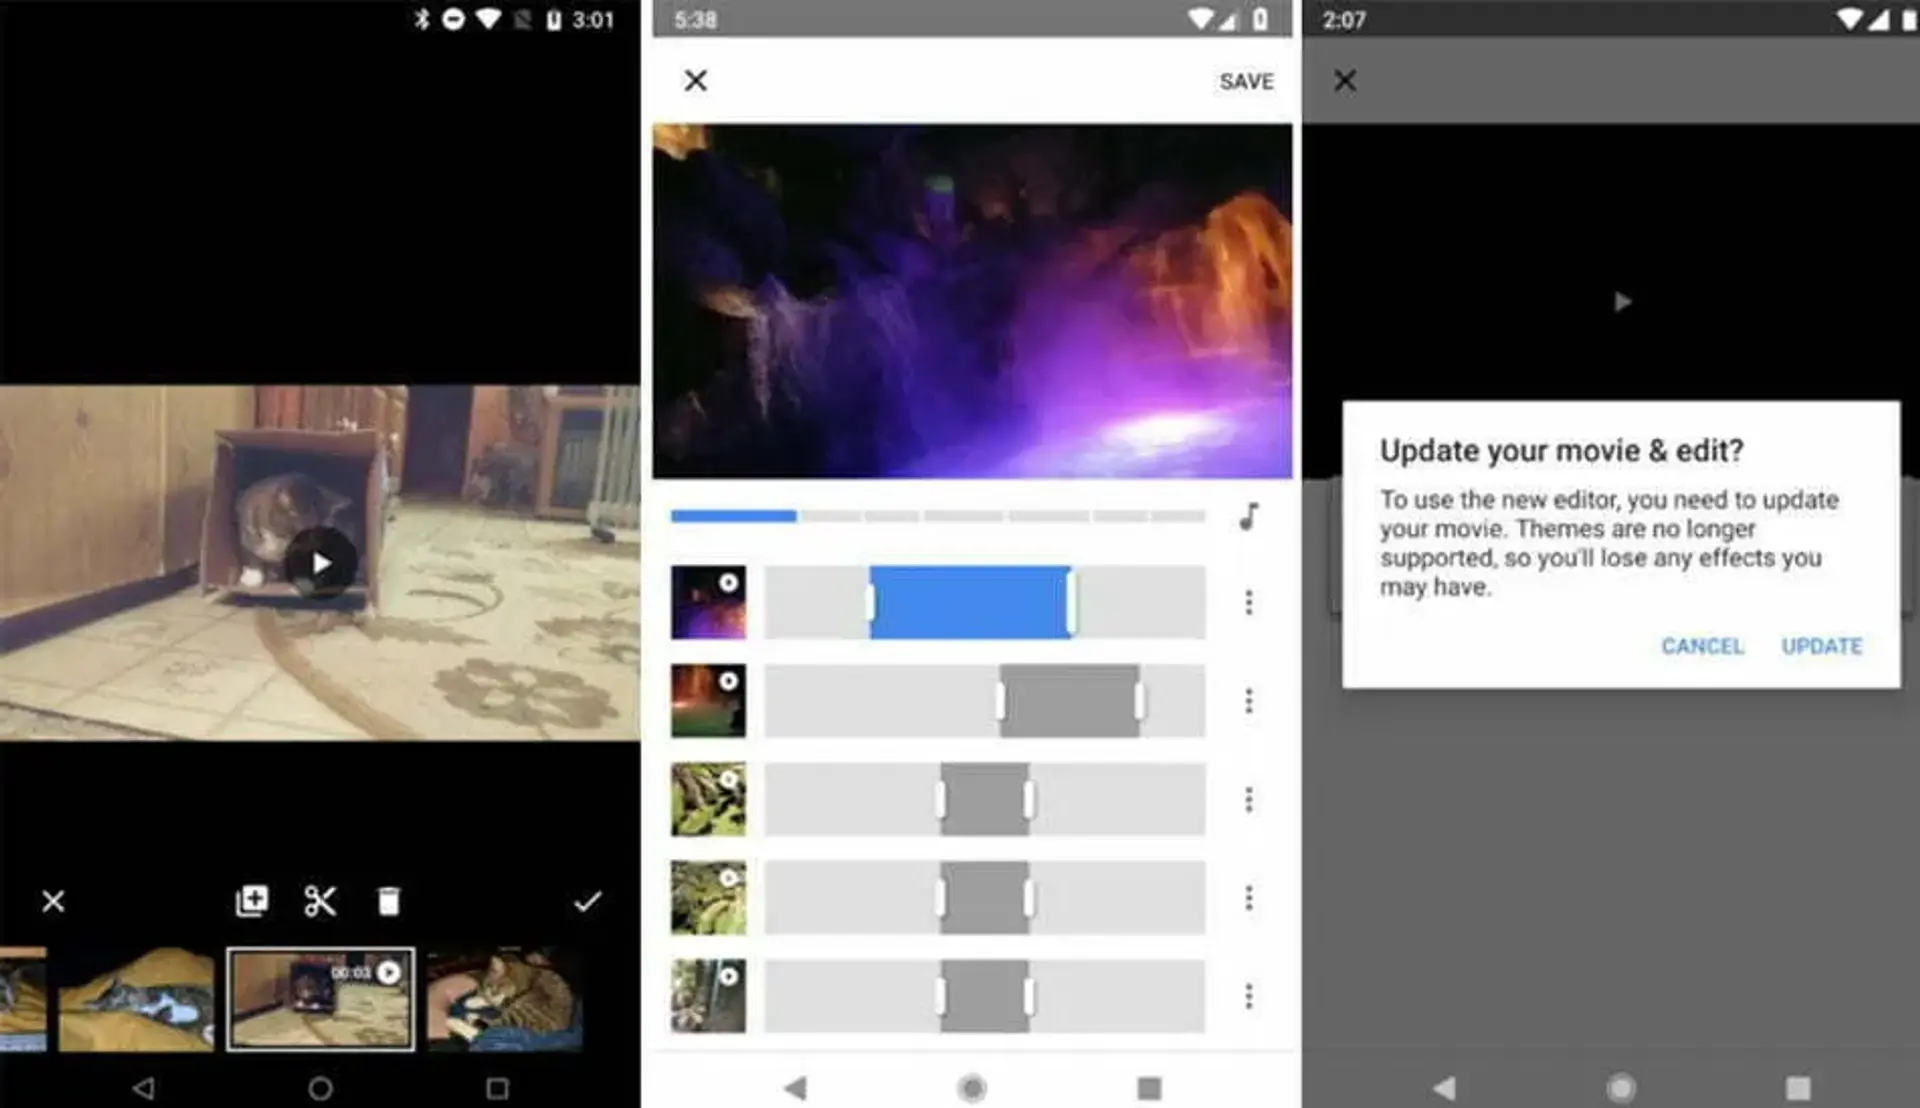This screenshot has height=1108, width=1920.
Task: Select the highlighted cat-in-box clip thumbnail
Action: click(x=321, y=999)
